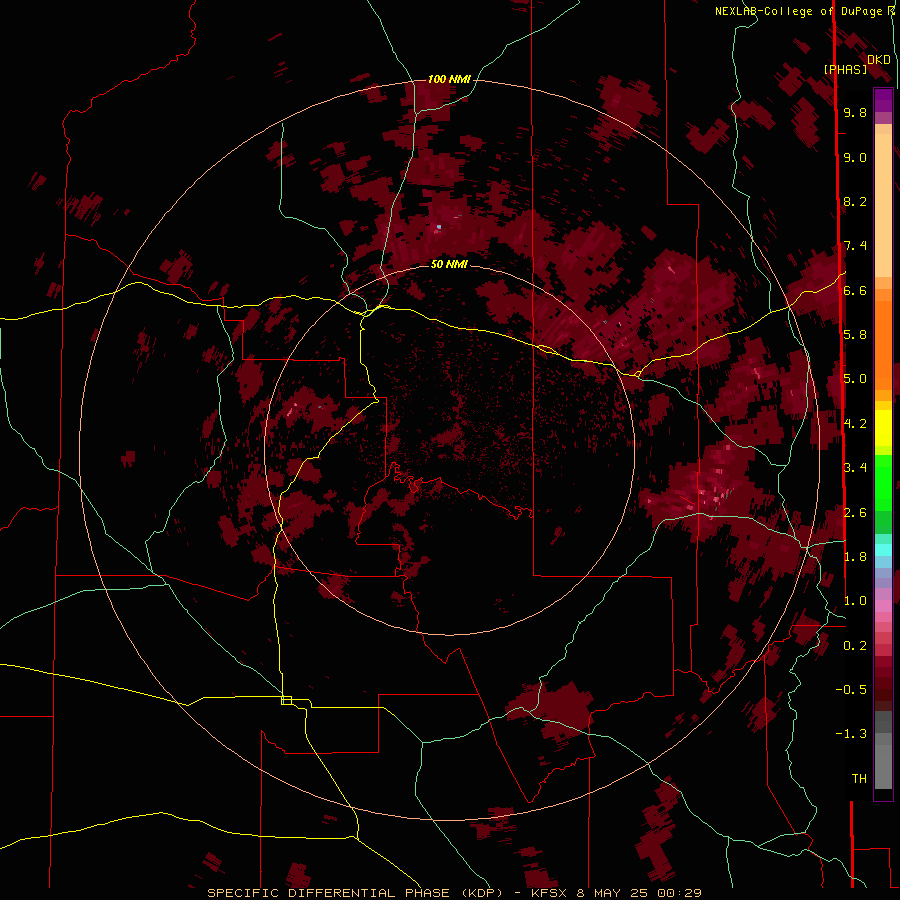Click the 3.4 value on the scale
The height and width of the screenshot is (900, 900).
[x=855, y=468]
